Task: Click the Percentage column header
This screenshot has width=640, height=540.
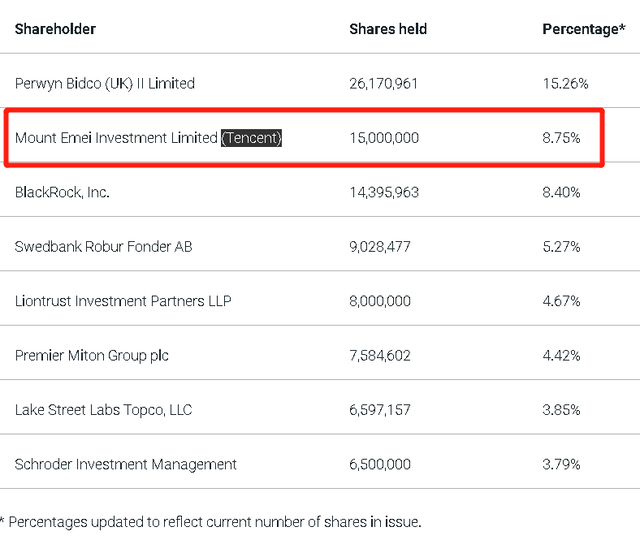Action: point(582,29)
